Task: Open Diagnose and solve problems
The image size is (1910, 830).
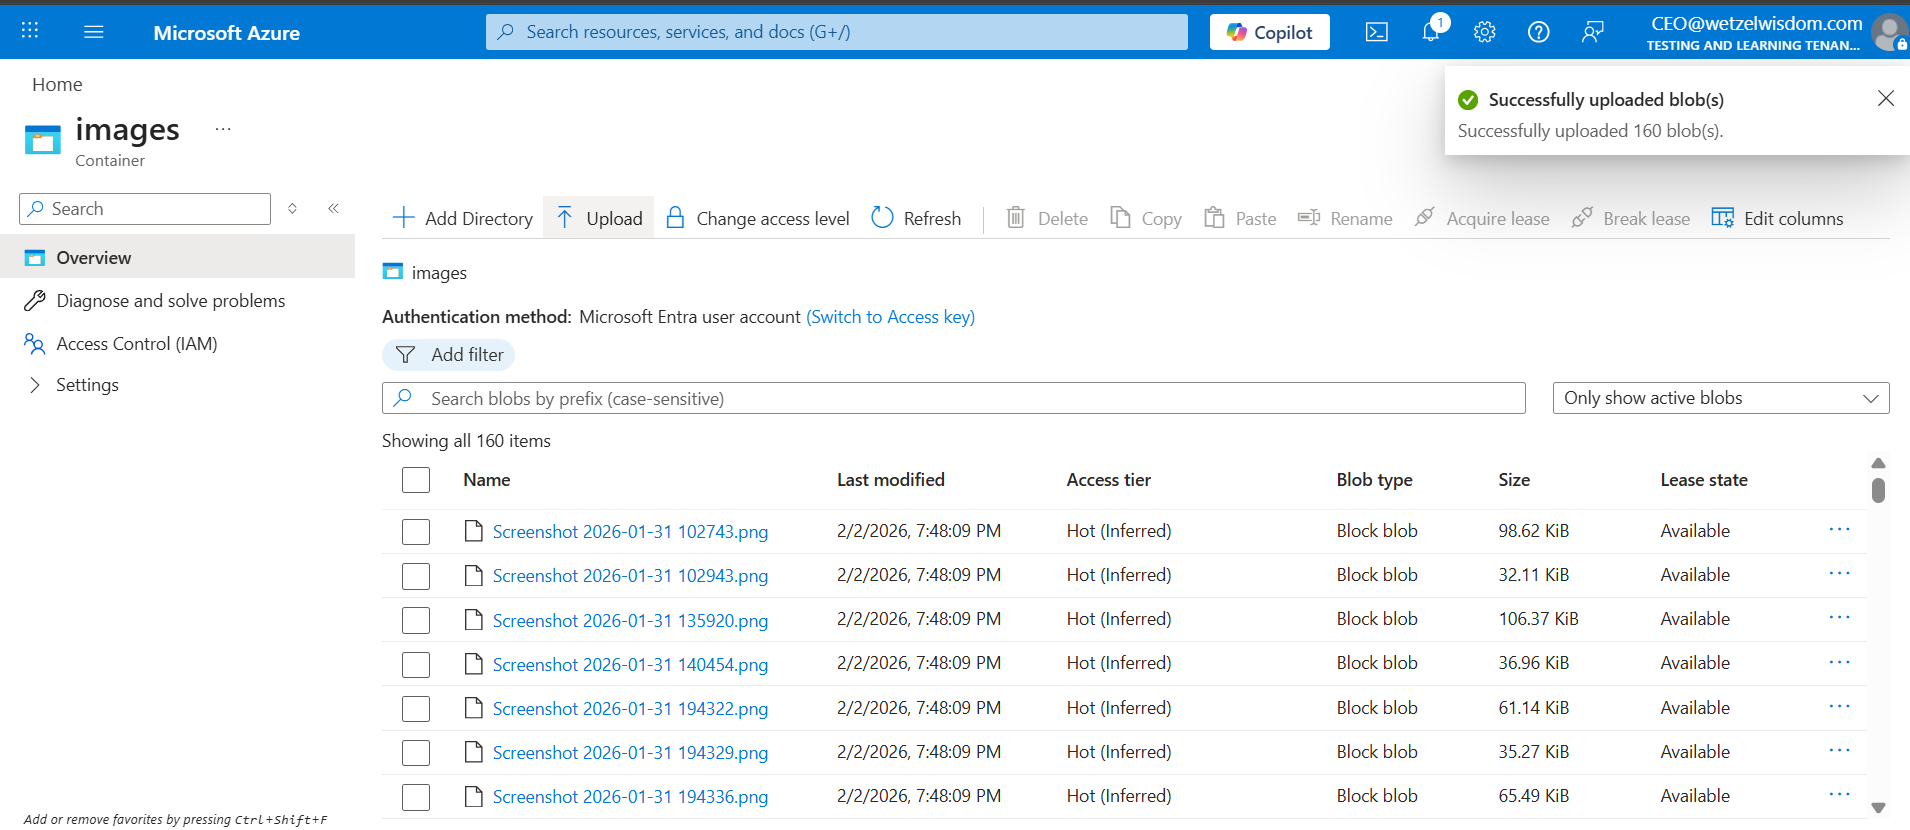Action: [x=170, y=301]
